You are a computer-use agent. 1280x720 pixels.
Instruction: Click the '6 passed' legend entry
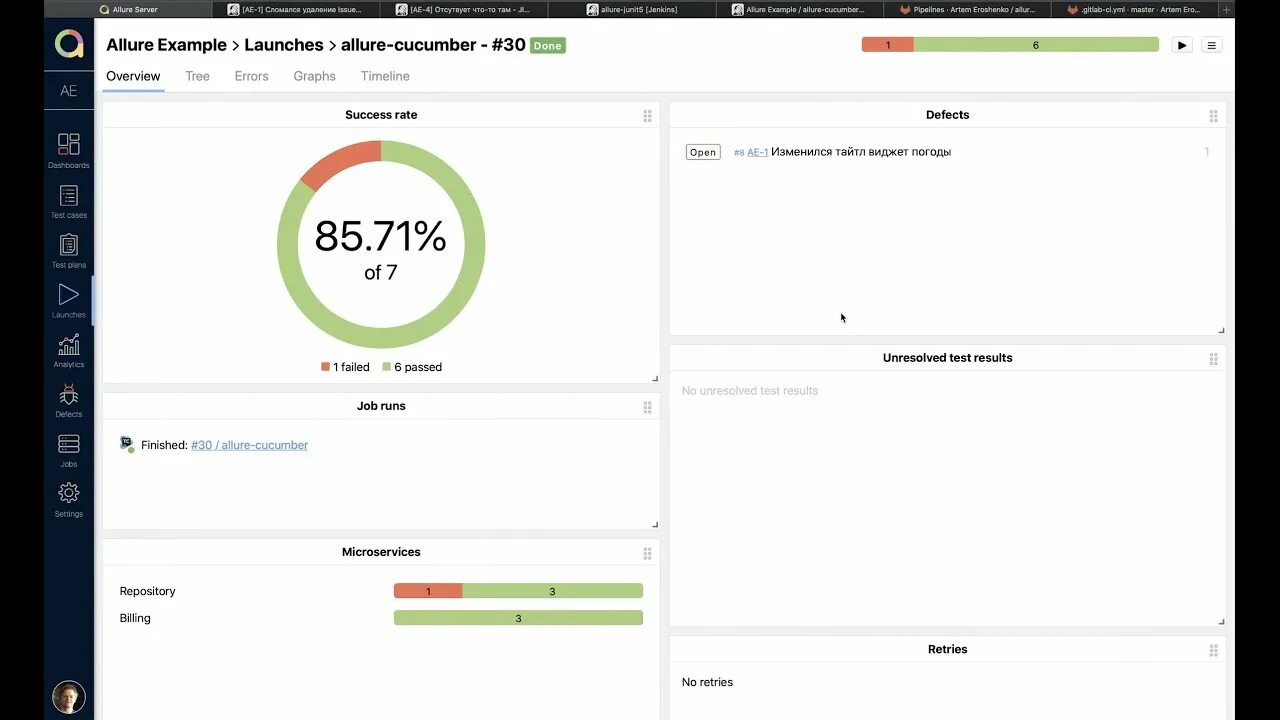412,367
